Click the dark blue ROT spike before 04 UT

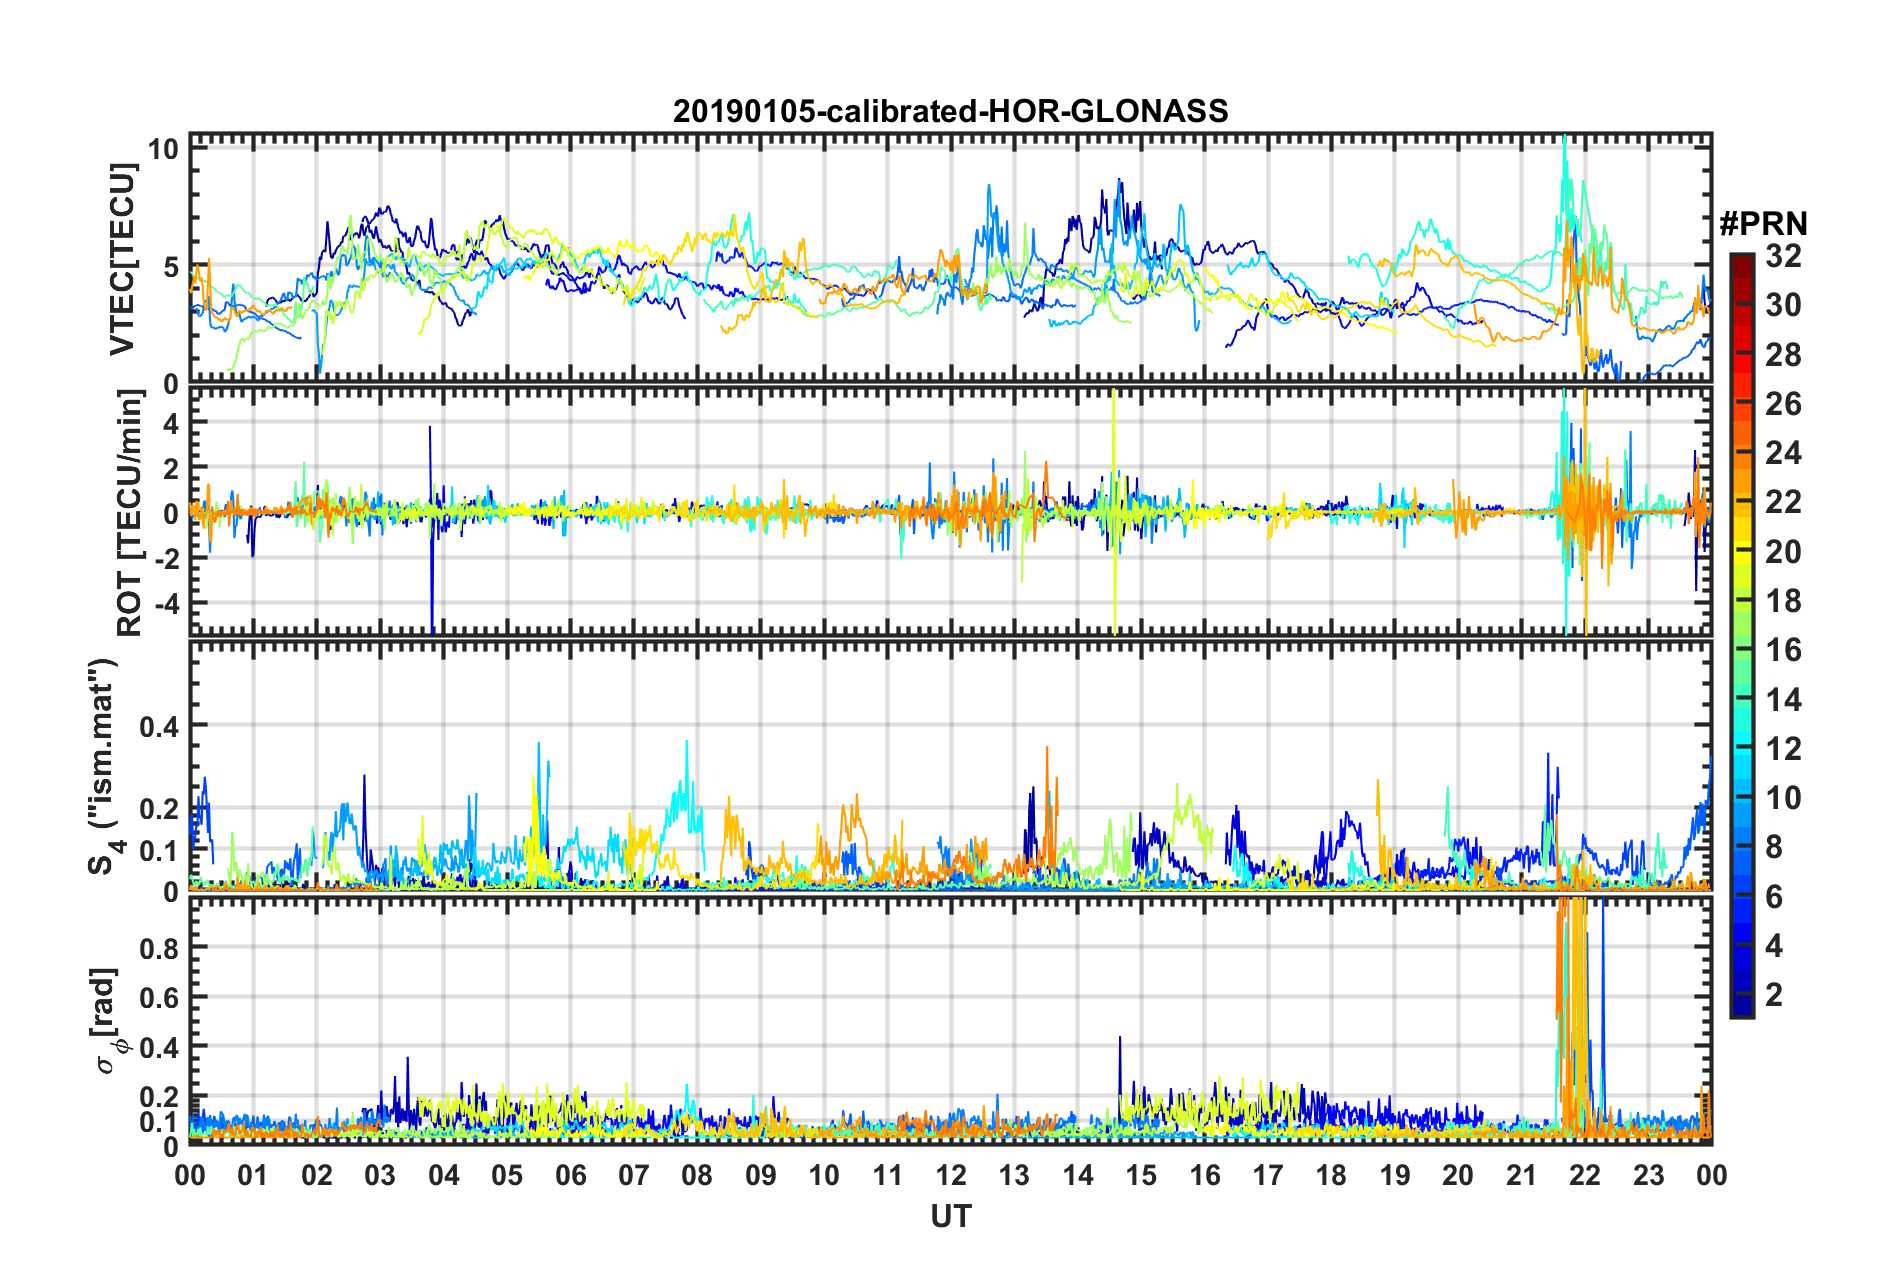[431, 530]
